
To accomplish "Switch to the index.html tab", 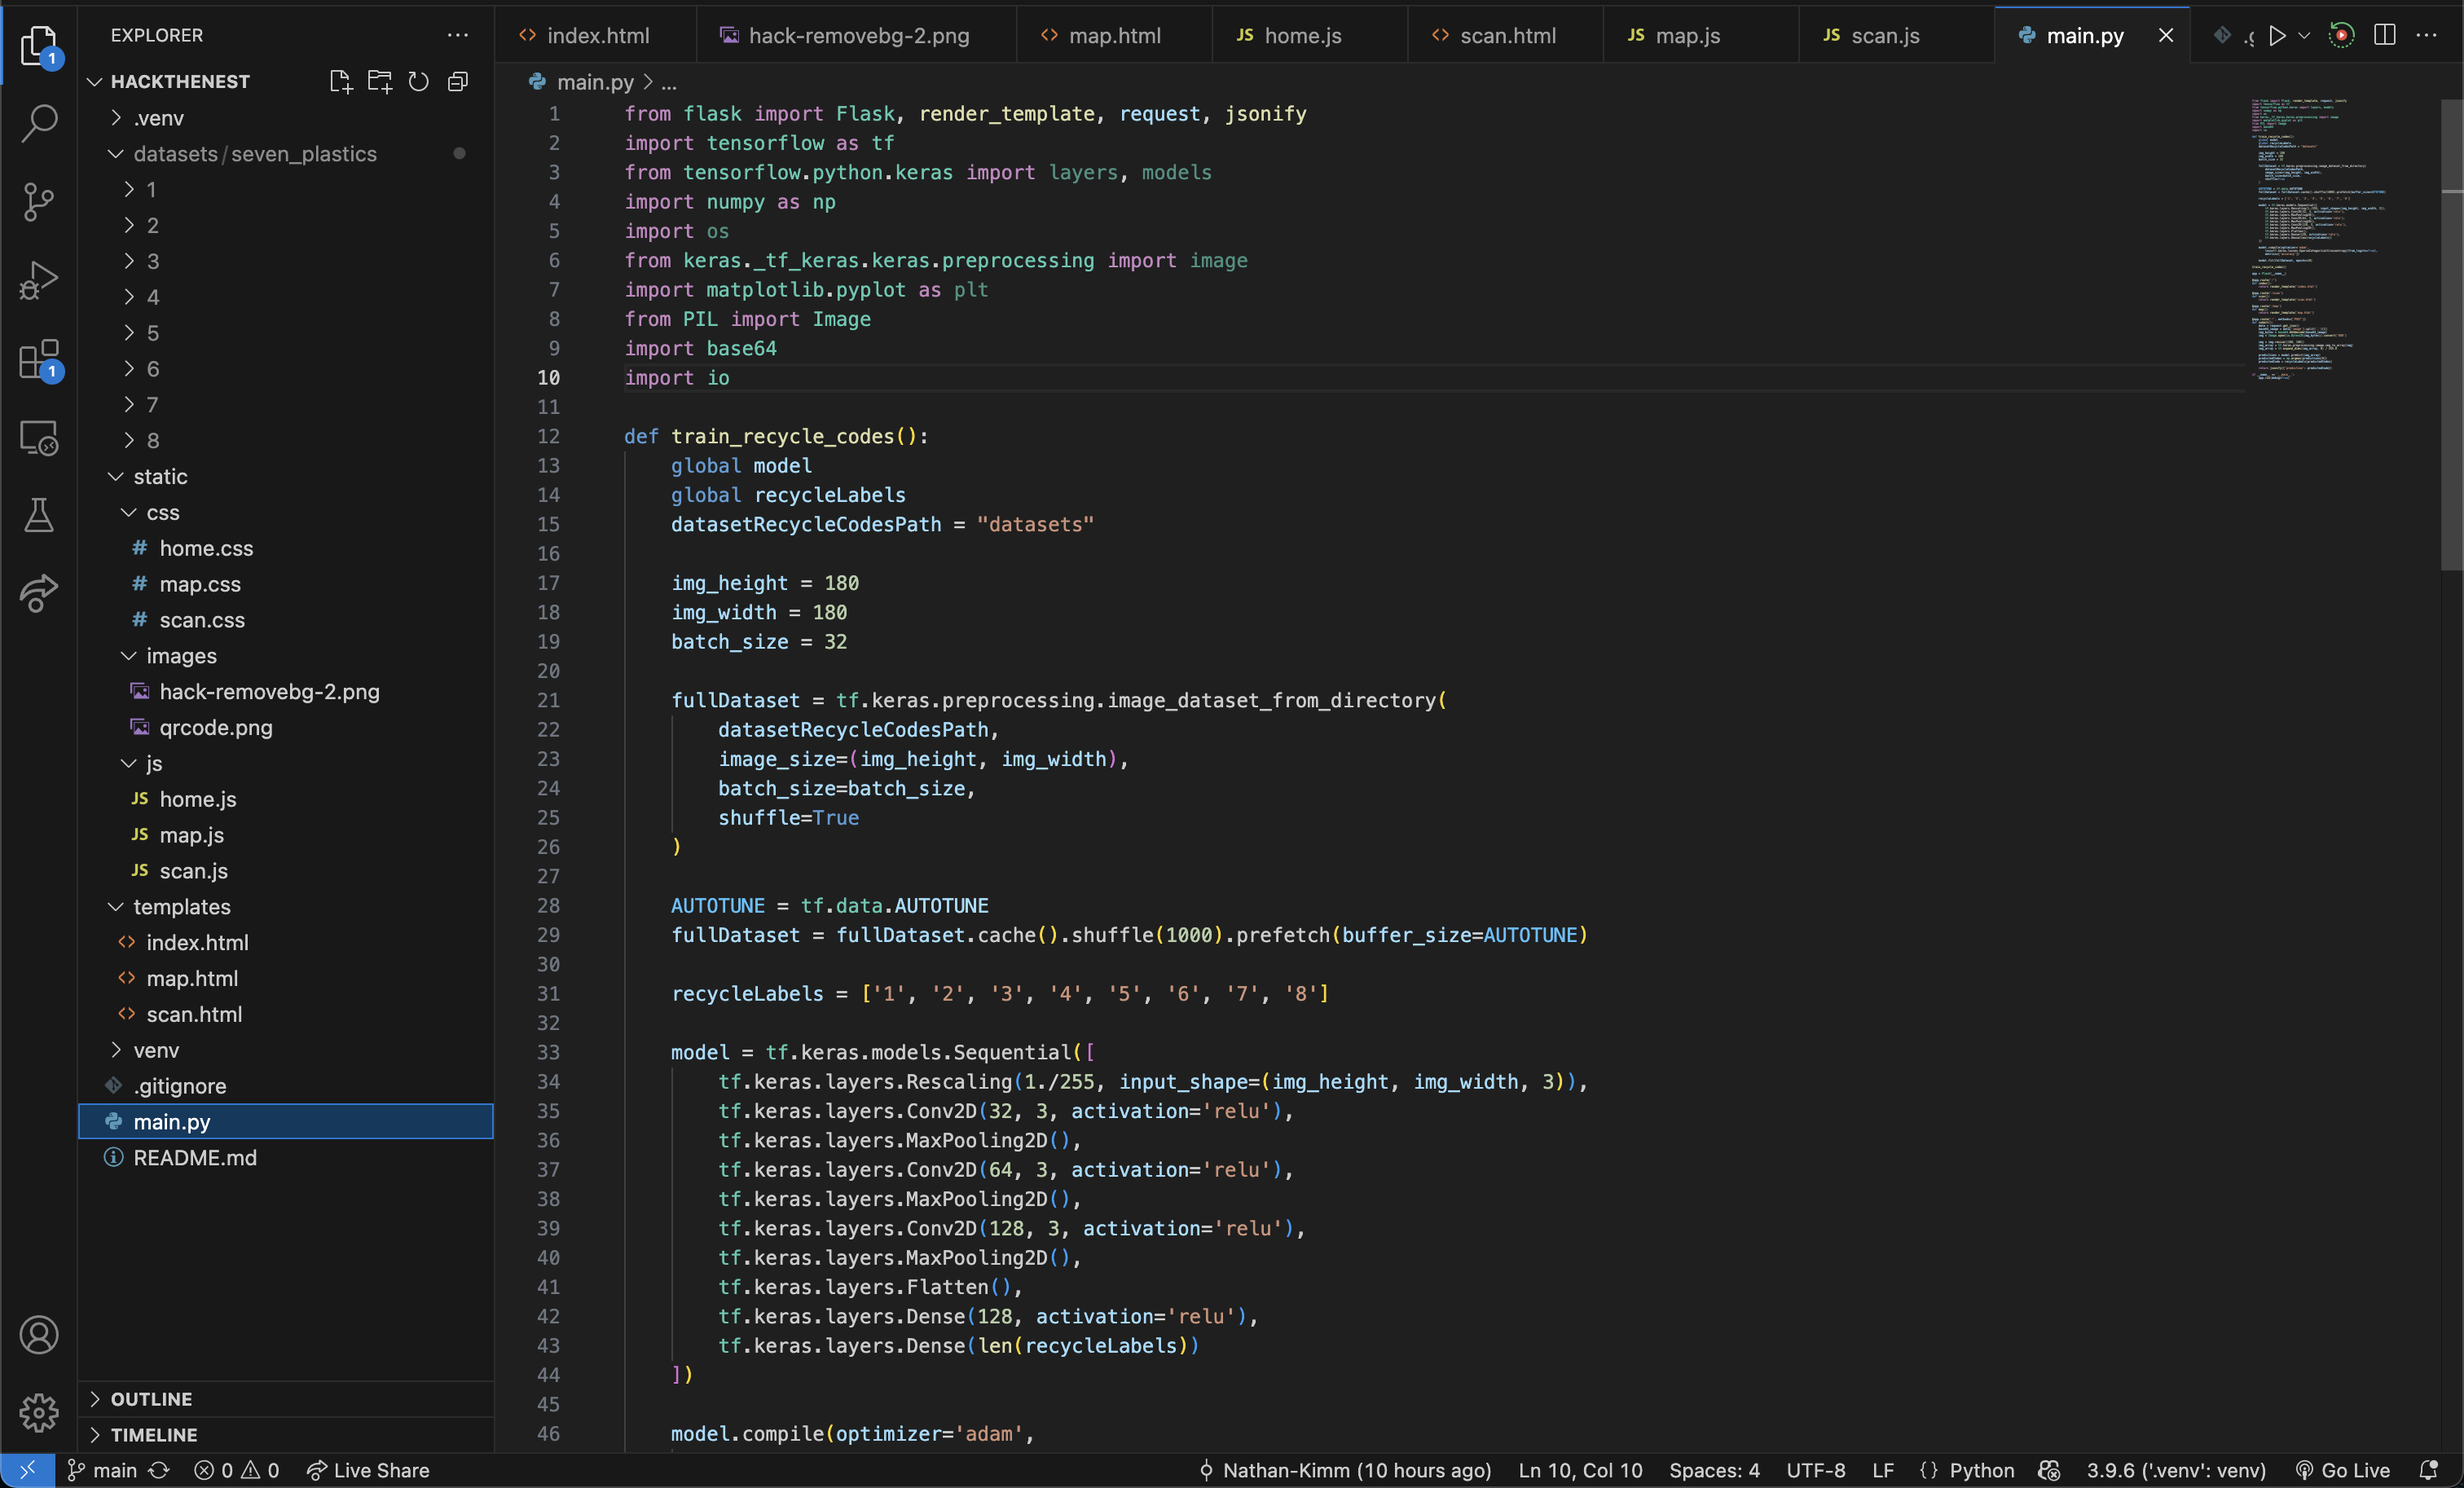I will coord(597,36).
